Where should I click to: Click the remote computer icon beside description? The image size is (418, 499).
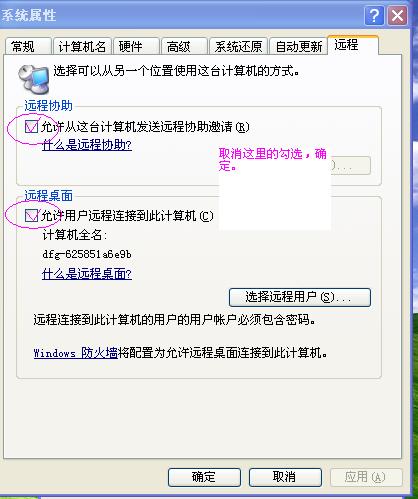click(33, 79)
